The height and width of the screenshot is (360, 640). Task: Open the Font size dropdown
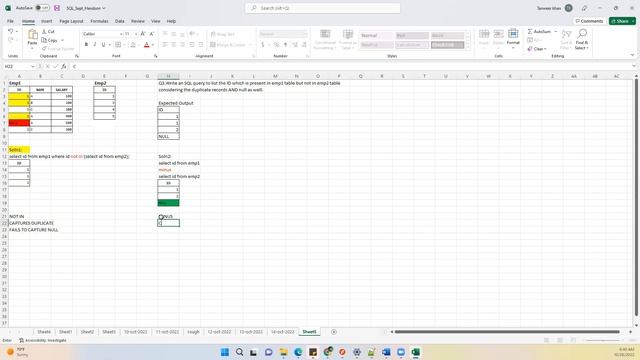point(136,34)
